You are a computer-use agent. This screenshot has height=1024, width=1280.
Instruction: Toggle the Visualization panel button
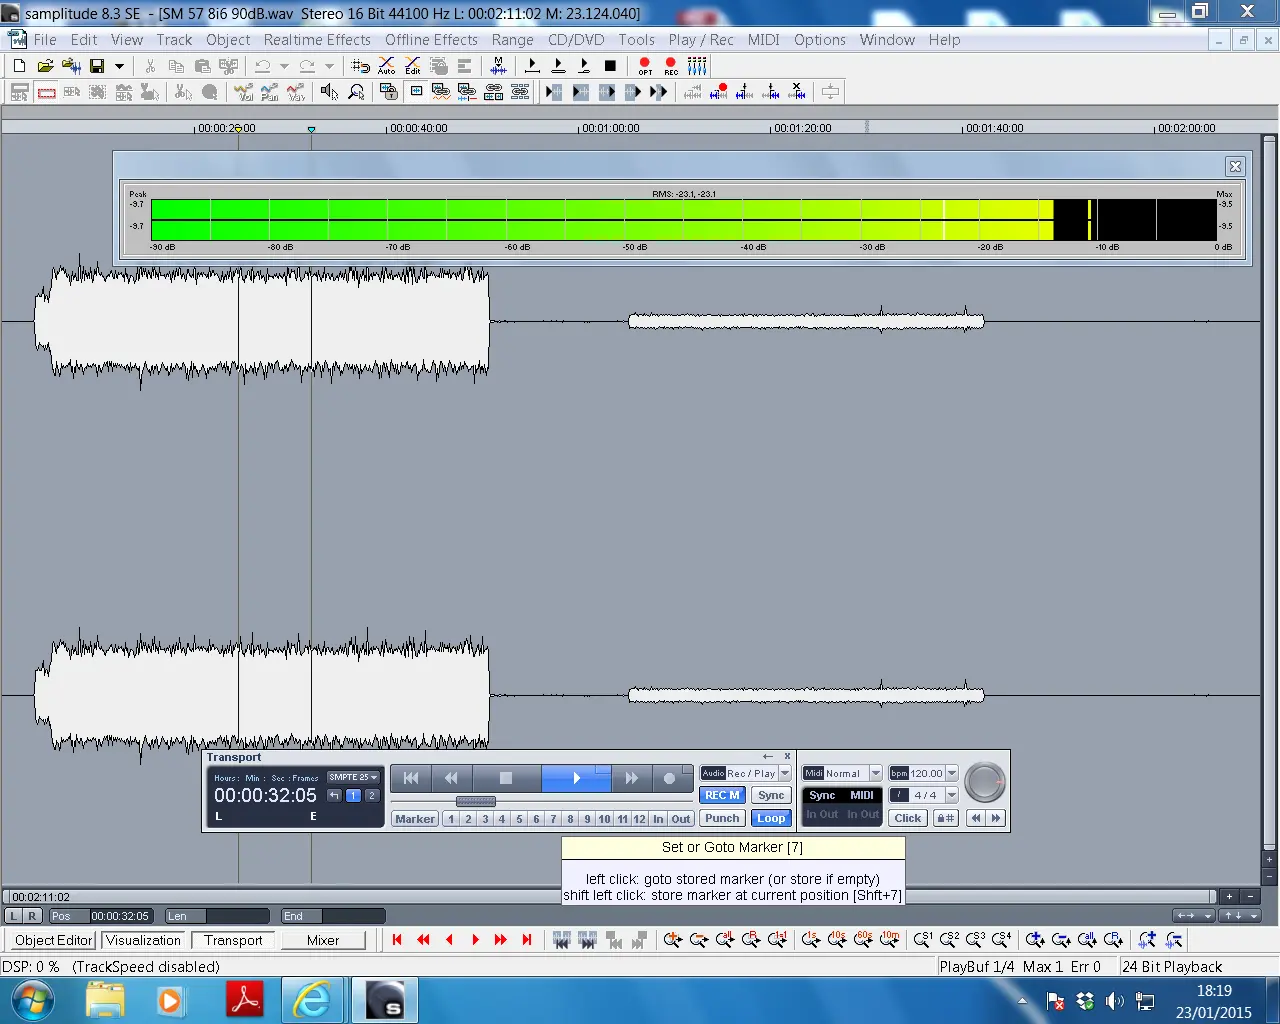click(143, 941)
